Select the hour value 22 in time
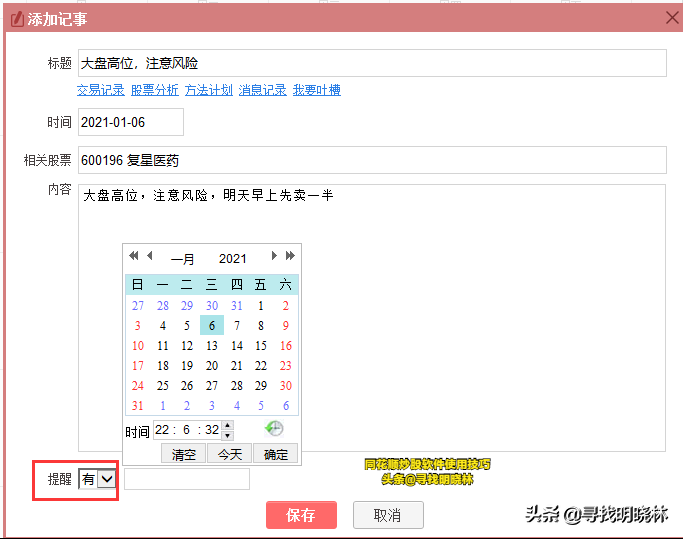This screenshot has height=539, width=683. point(162,430)
